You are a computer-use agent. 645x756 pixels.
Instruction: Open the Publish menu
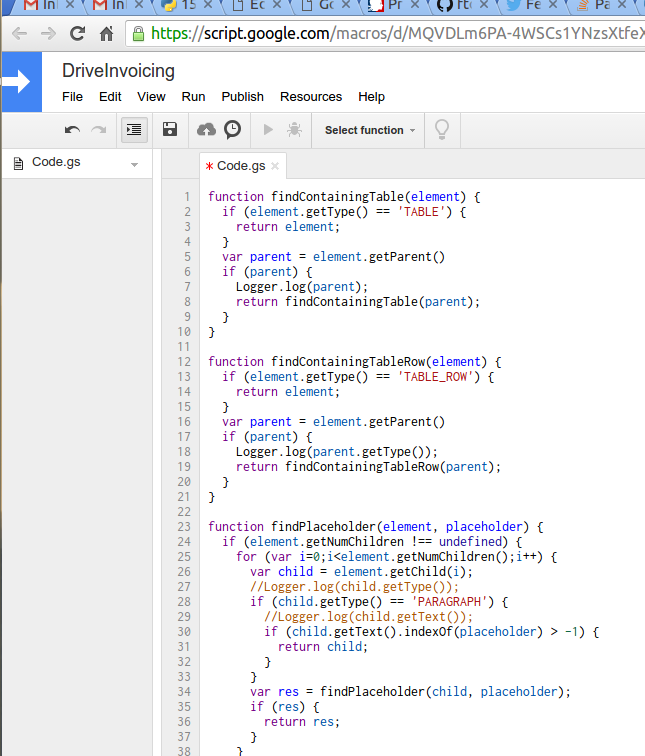pyautogui.click(x=242, y=97)
